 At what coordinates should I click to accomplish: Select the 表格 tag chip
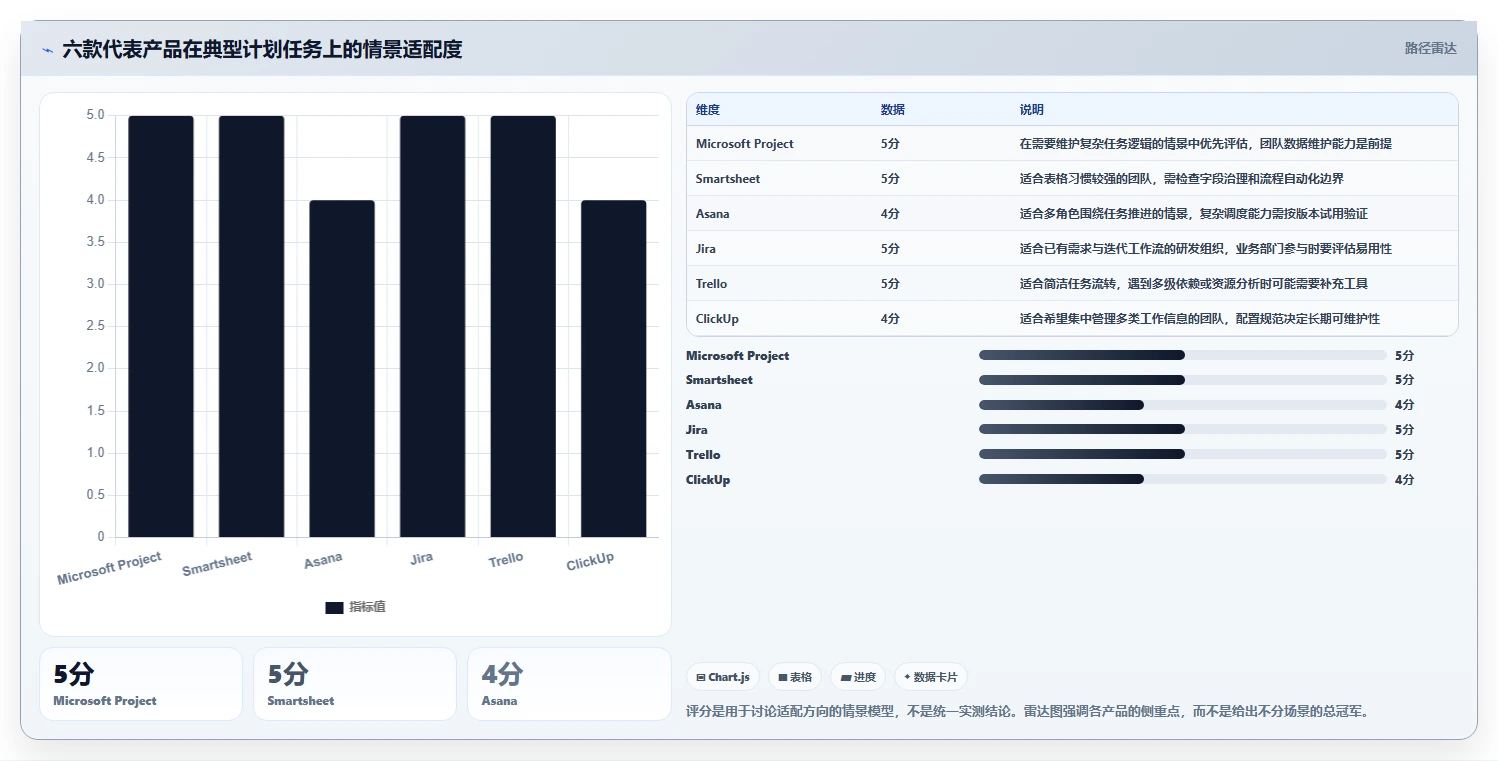pos(795,677)
